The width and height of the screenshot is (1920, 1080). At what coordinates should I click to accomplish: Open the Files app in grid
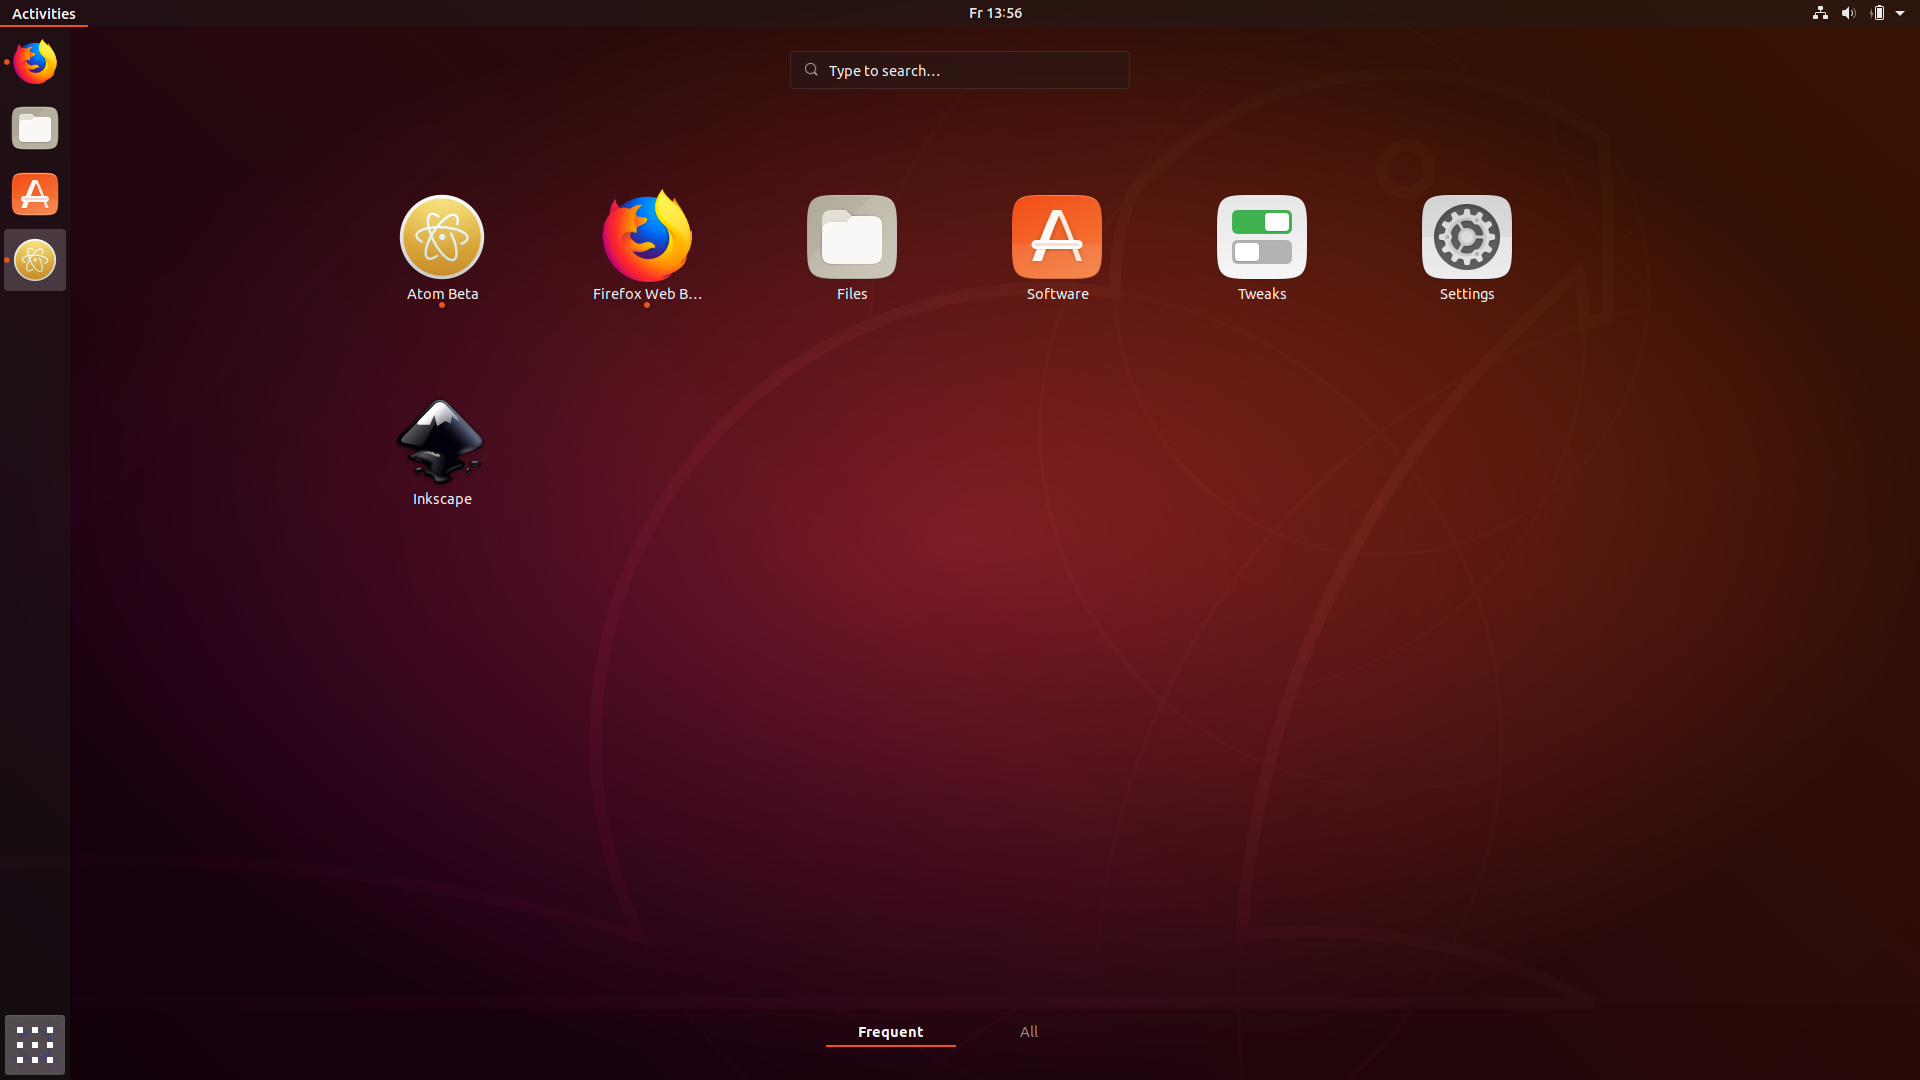(852, 238)
